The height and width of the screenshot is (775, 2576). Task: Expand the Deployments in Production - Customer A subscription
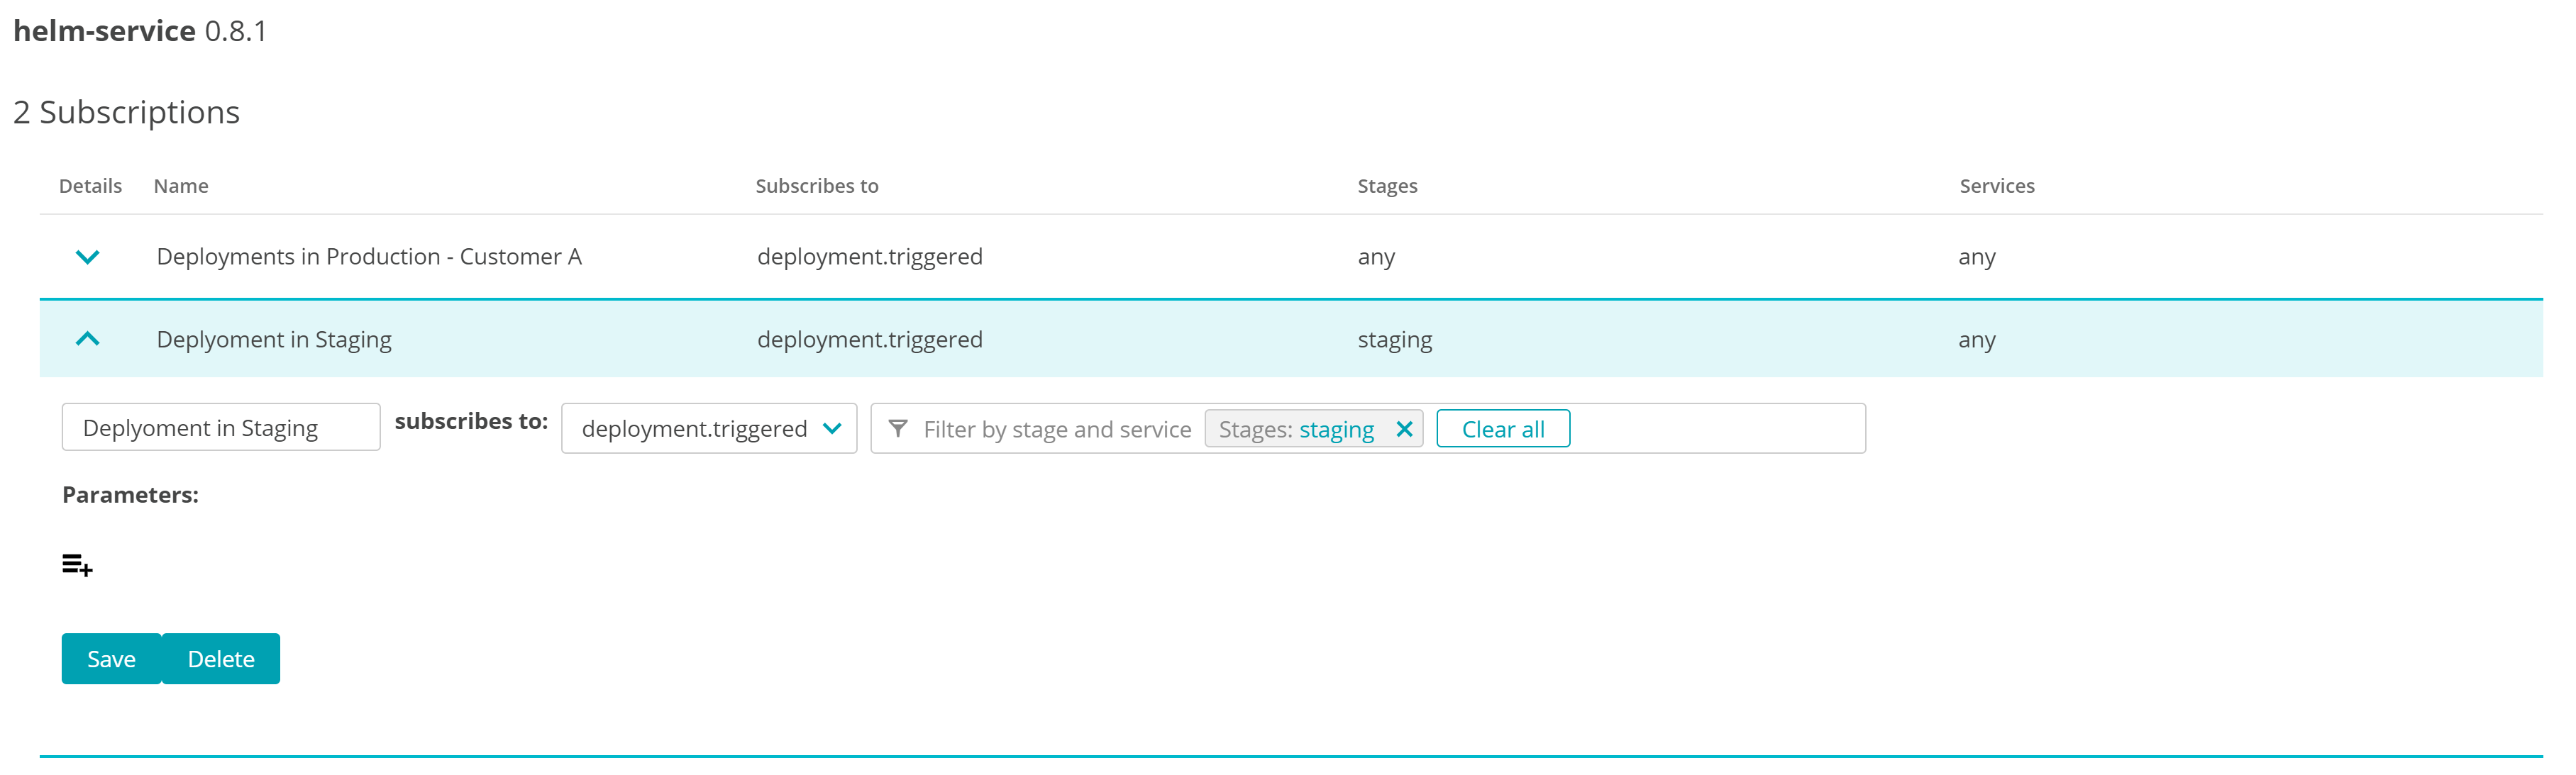88,256
